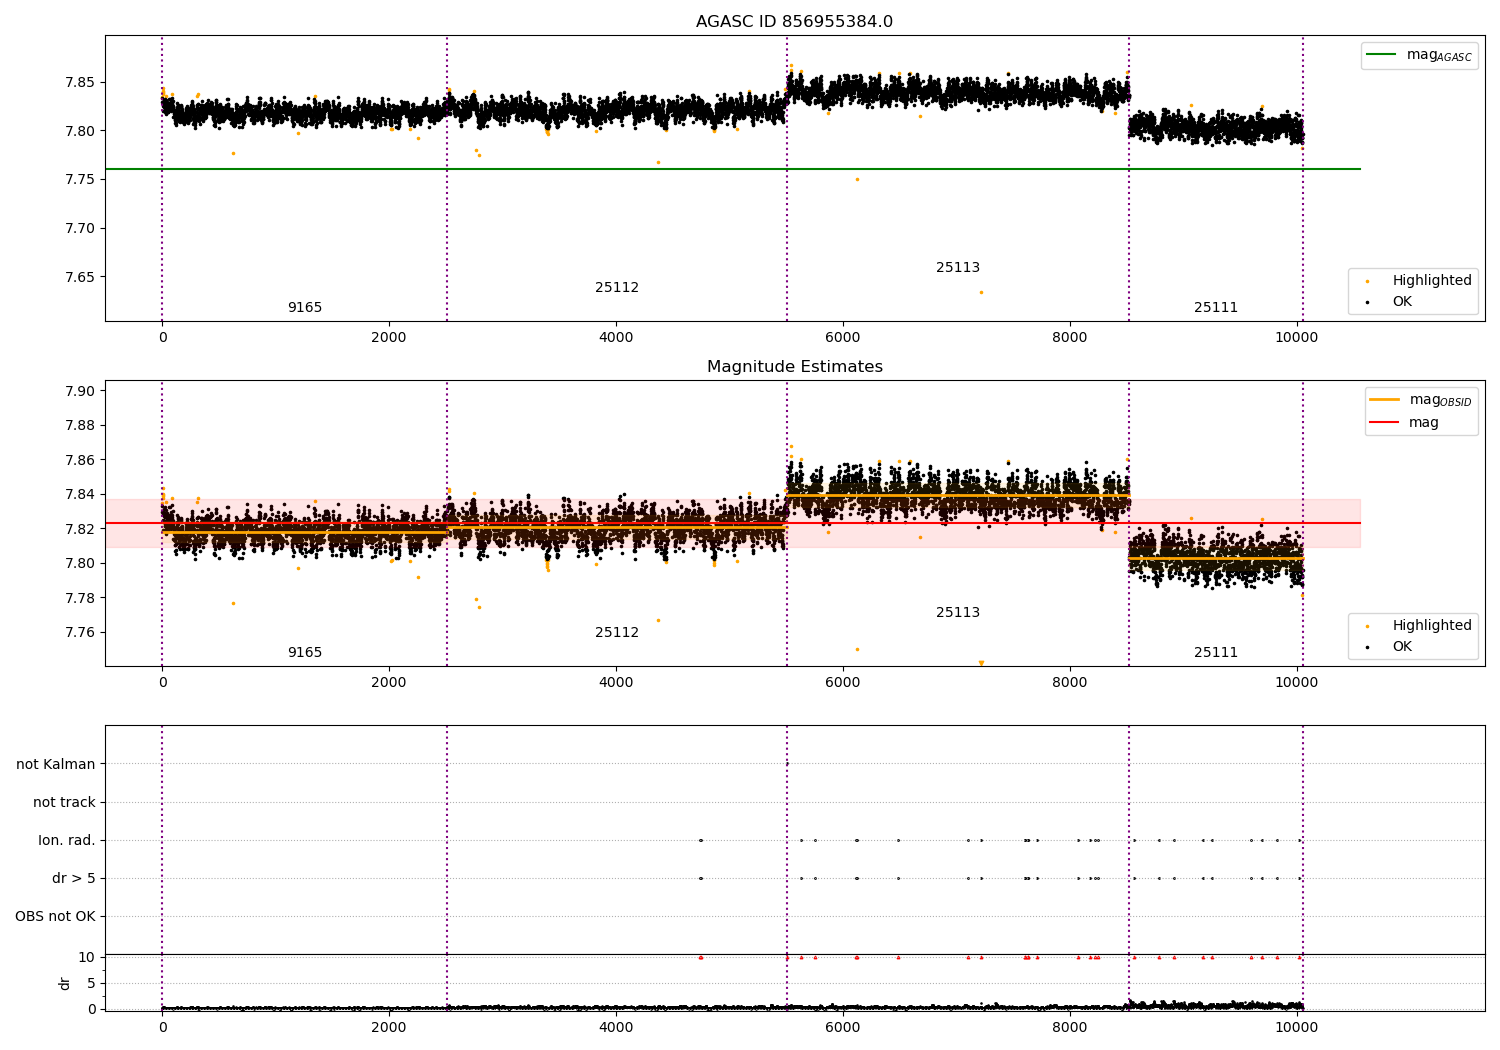Select red mag legend entry in middle plot
Image resolution: width=1500 pixels, height=1050 pixels.
click(1405, 422)
